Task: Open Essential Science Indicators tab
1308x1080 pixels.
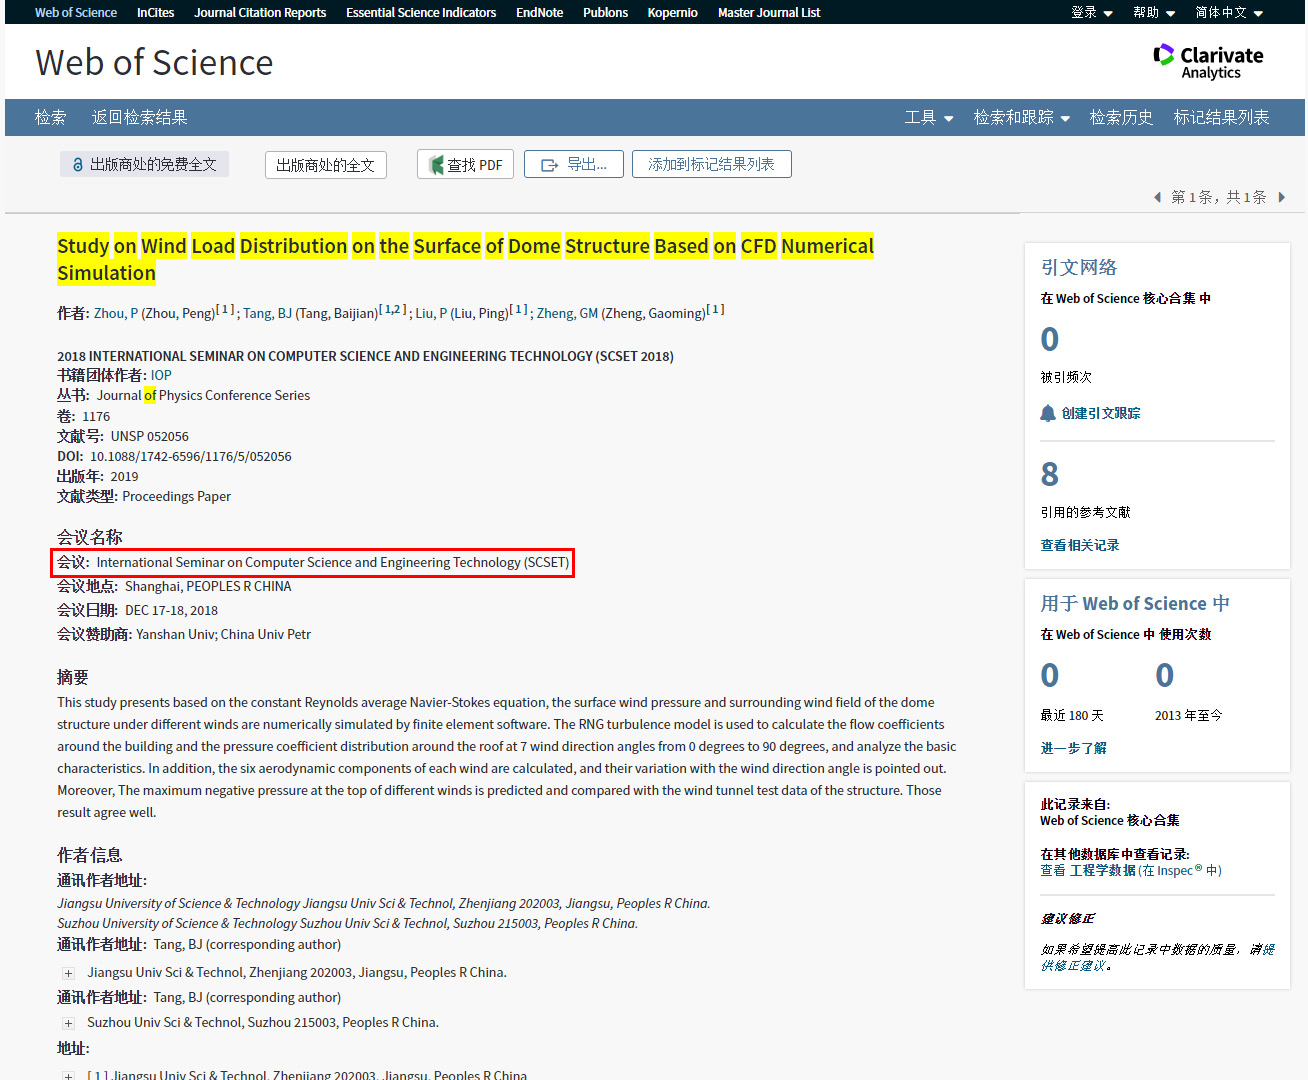Action: pos(421,12)
